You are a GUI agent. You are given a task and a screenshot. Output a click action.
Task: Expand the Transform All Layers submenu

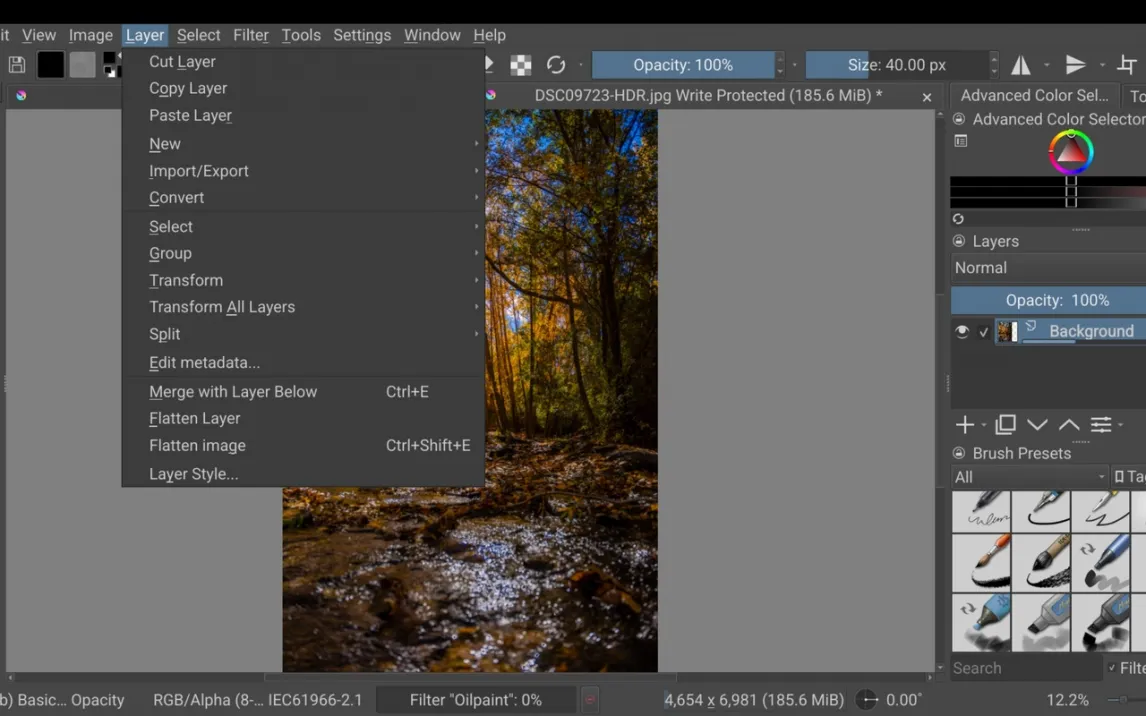tap(222, 307)
